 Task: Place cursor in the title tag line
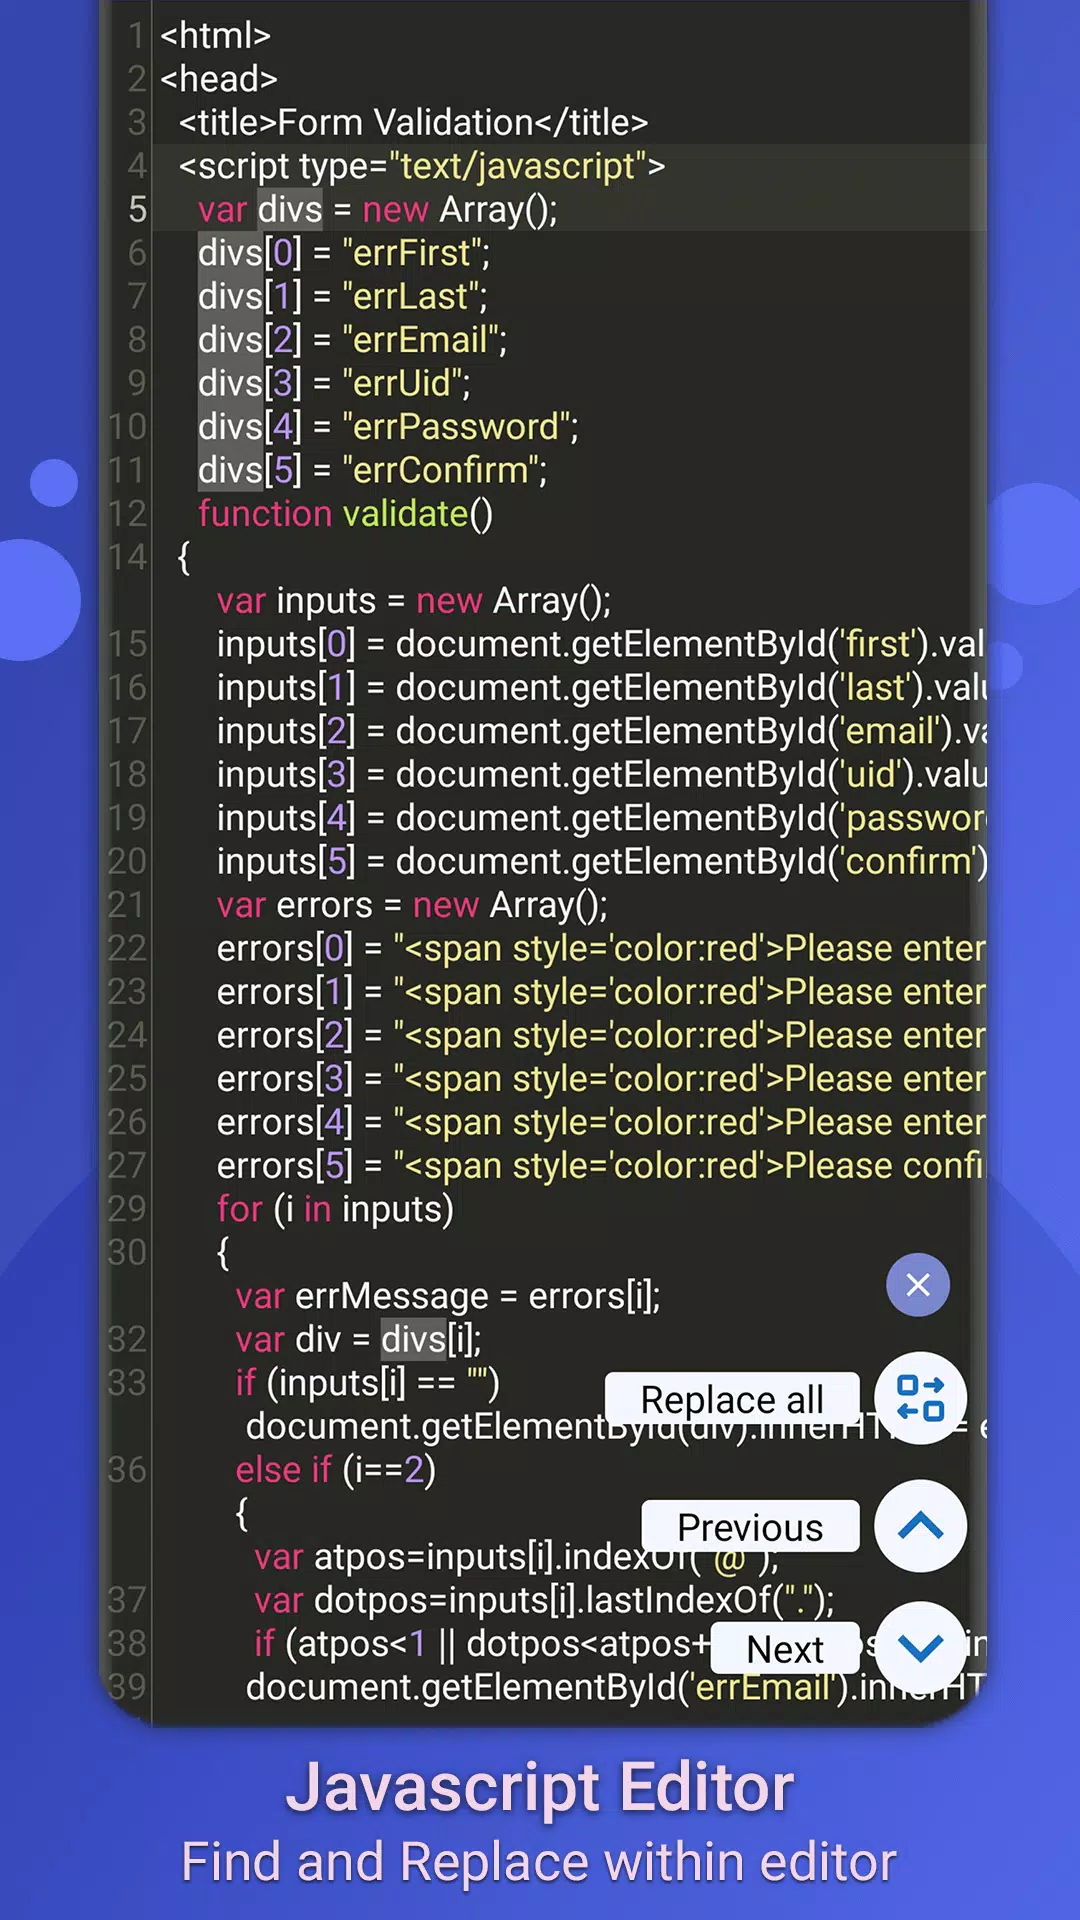pos(413,123)
